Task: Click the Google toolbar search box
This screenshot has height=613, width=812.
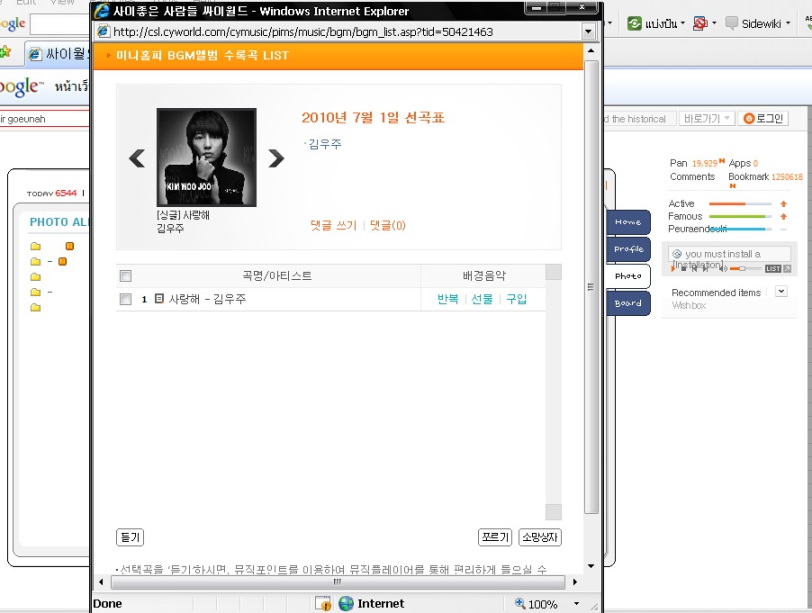Action: pos(60,24)
